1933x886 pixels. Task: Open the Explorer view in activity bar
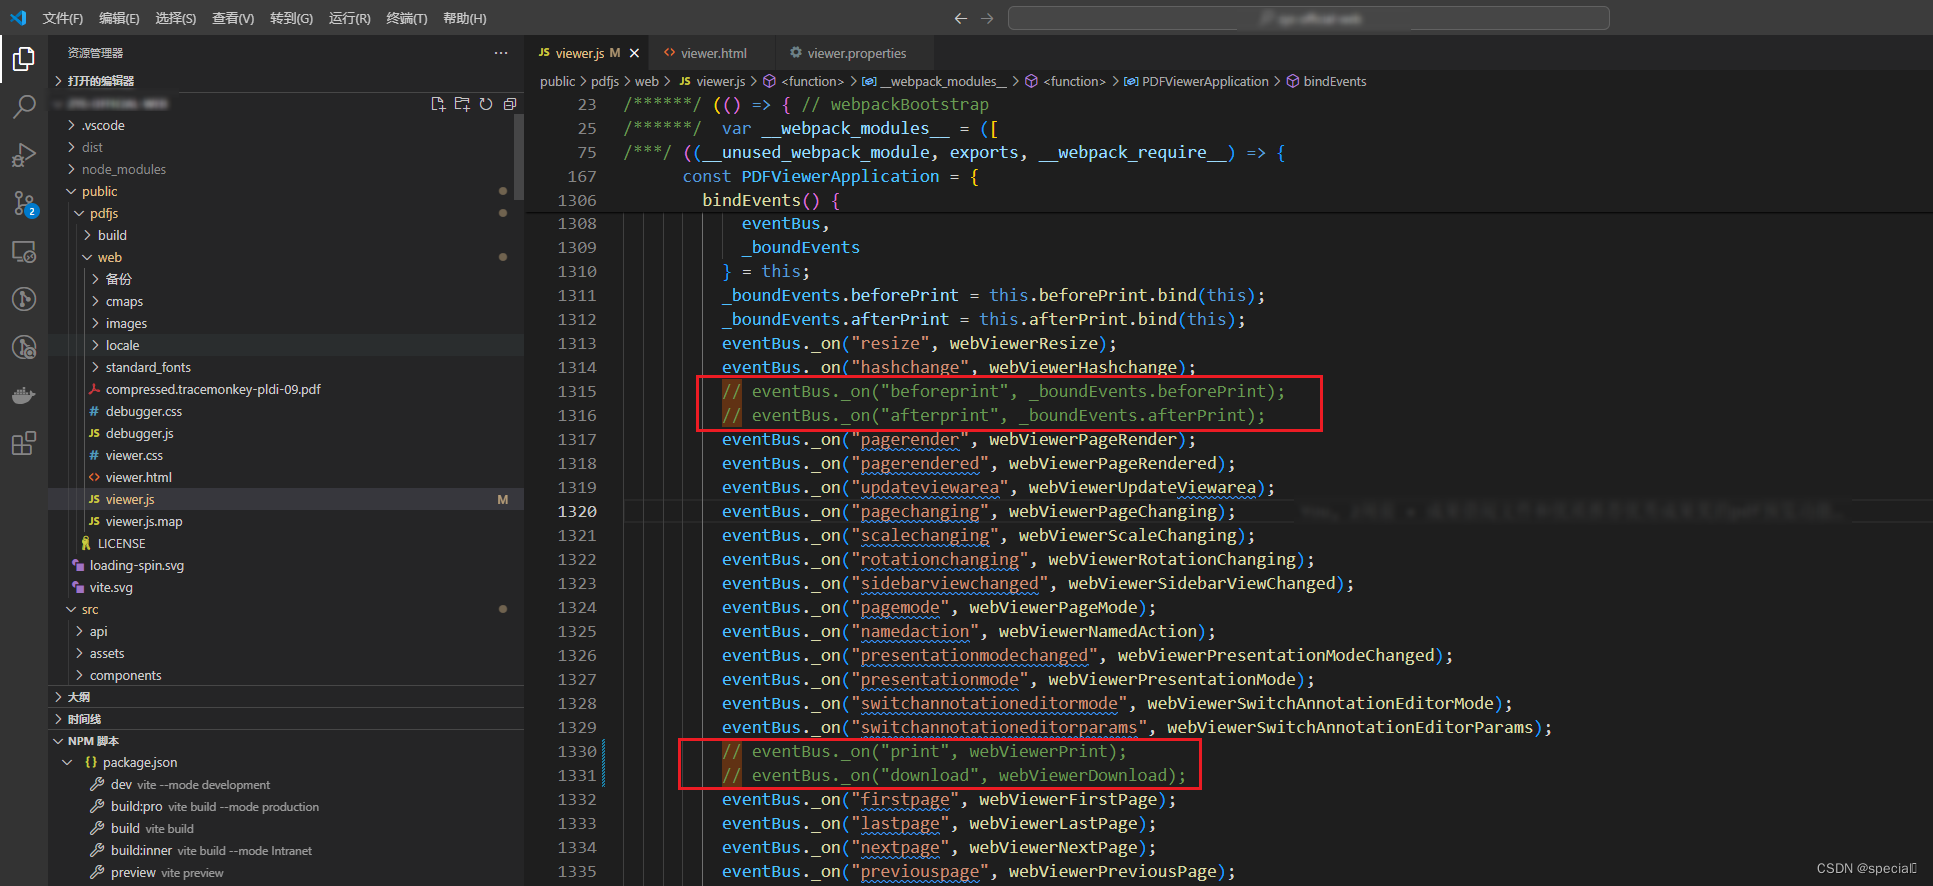(x=24, y=59)
